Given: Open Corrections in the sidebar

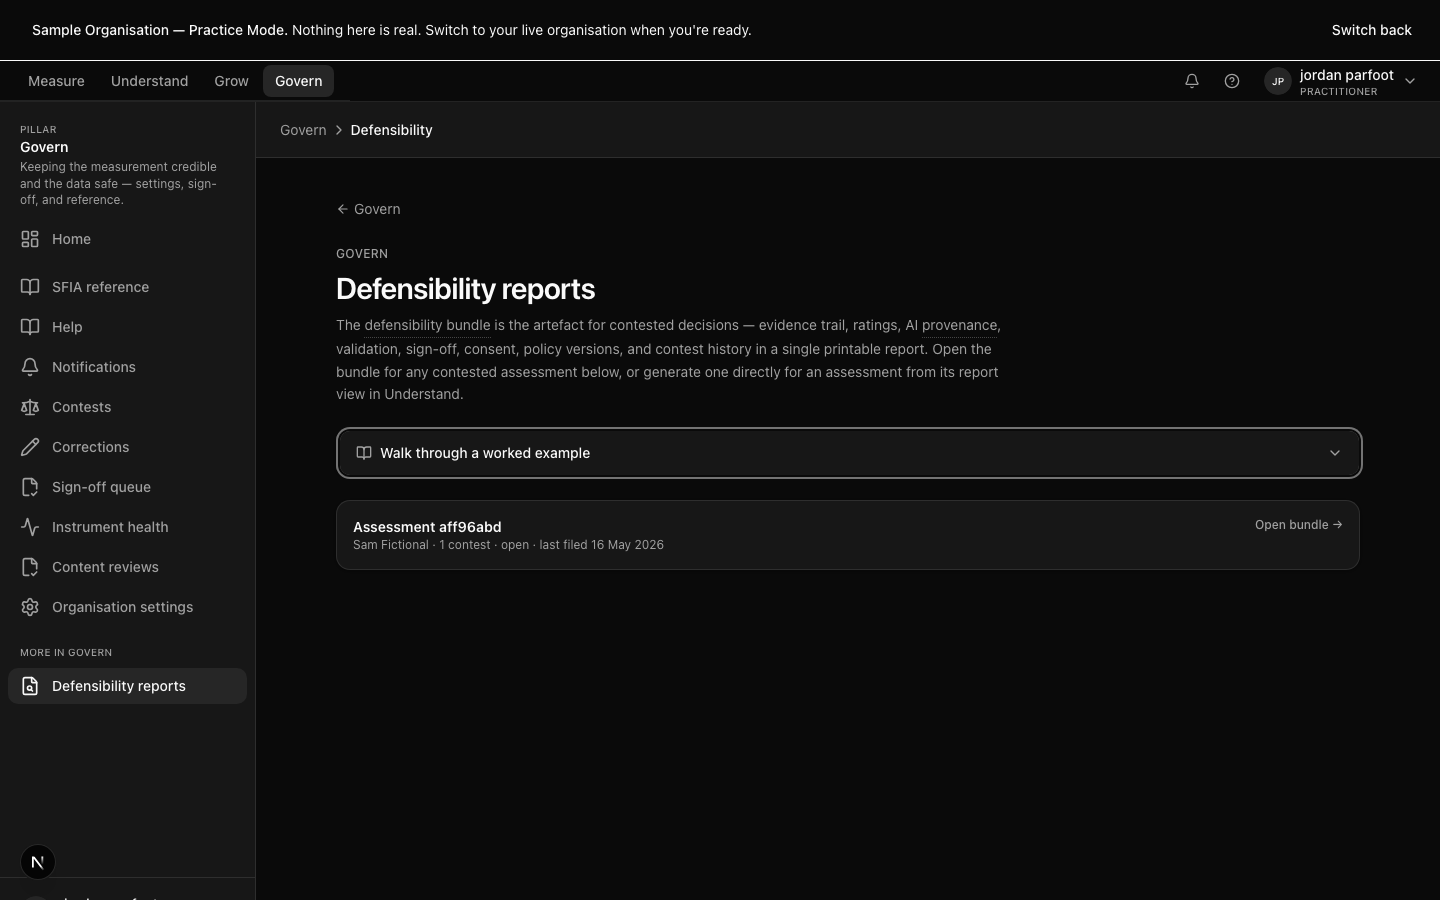Looking at the screenshot, I should [x=127, y=447].
